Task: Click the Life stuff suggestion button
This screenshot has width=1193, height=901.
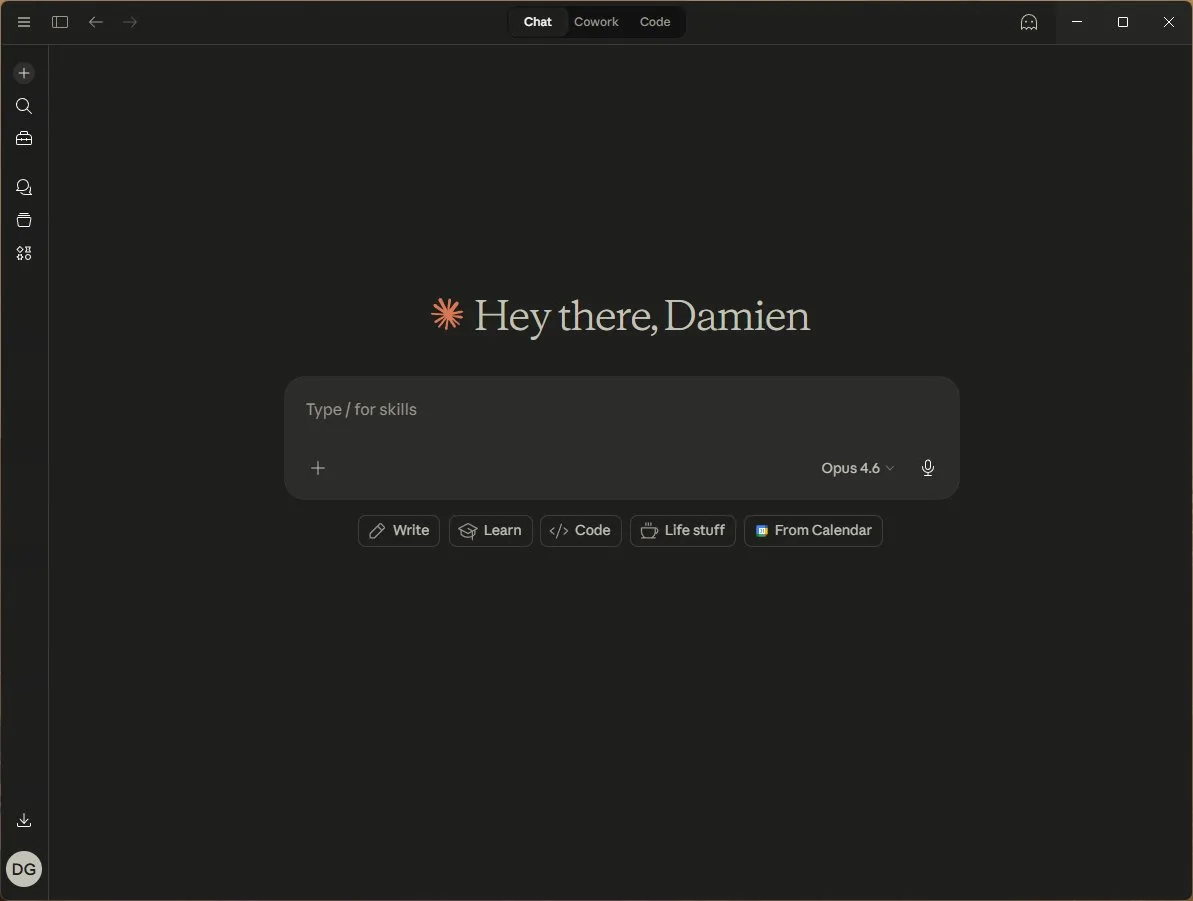Action: (682, 530)
